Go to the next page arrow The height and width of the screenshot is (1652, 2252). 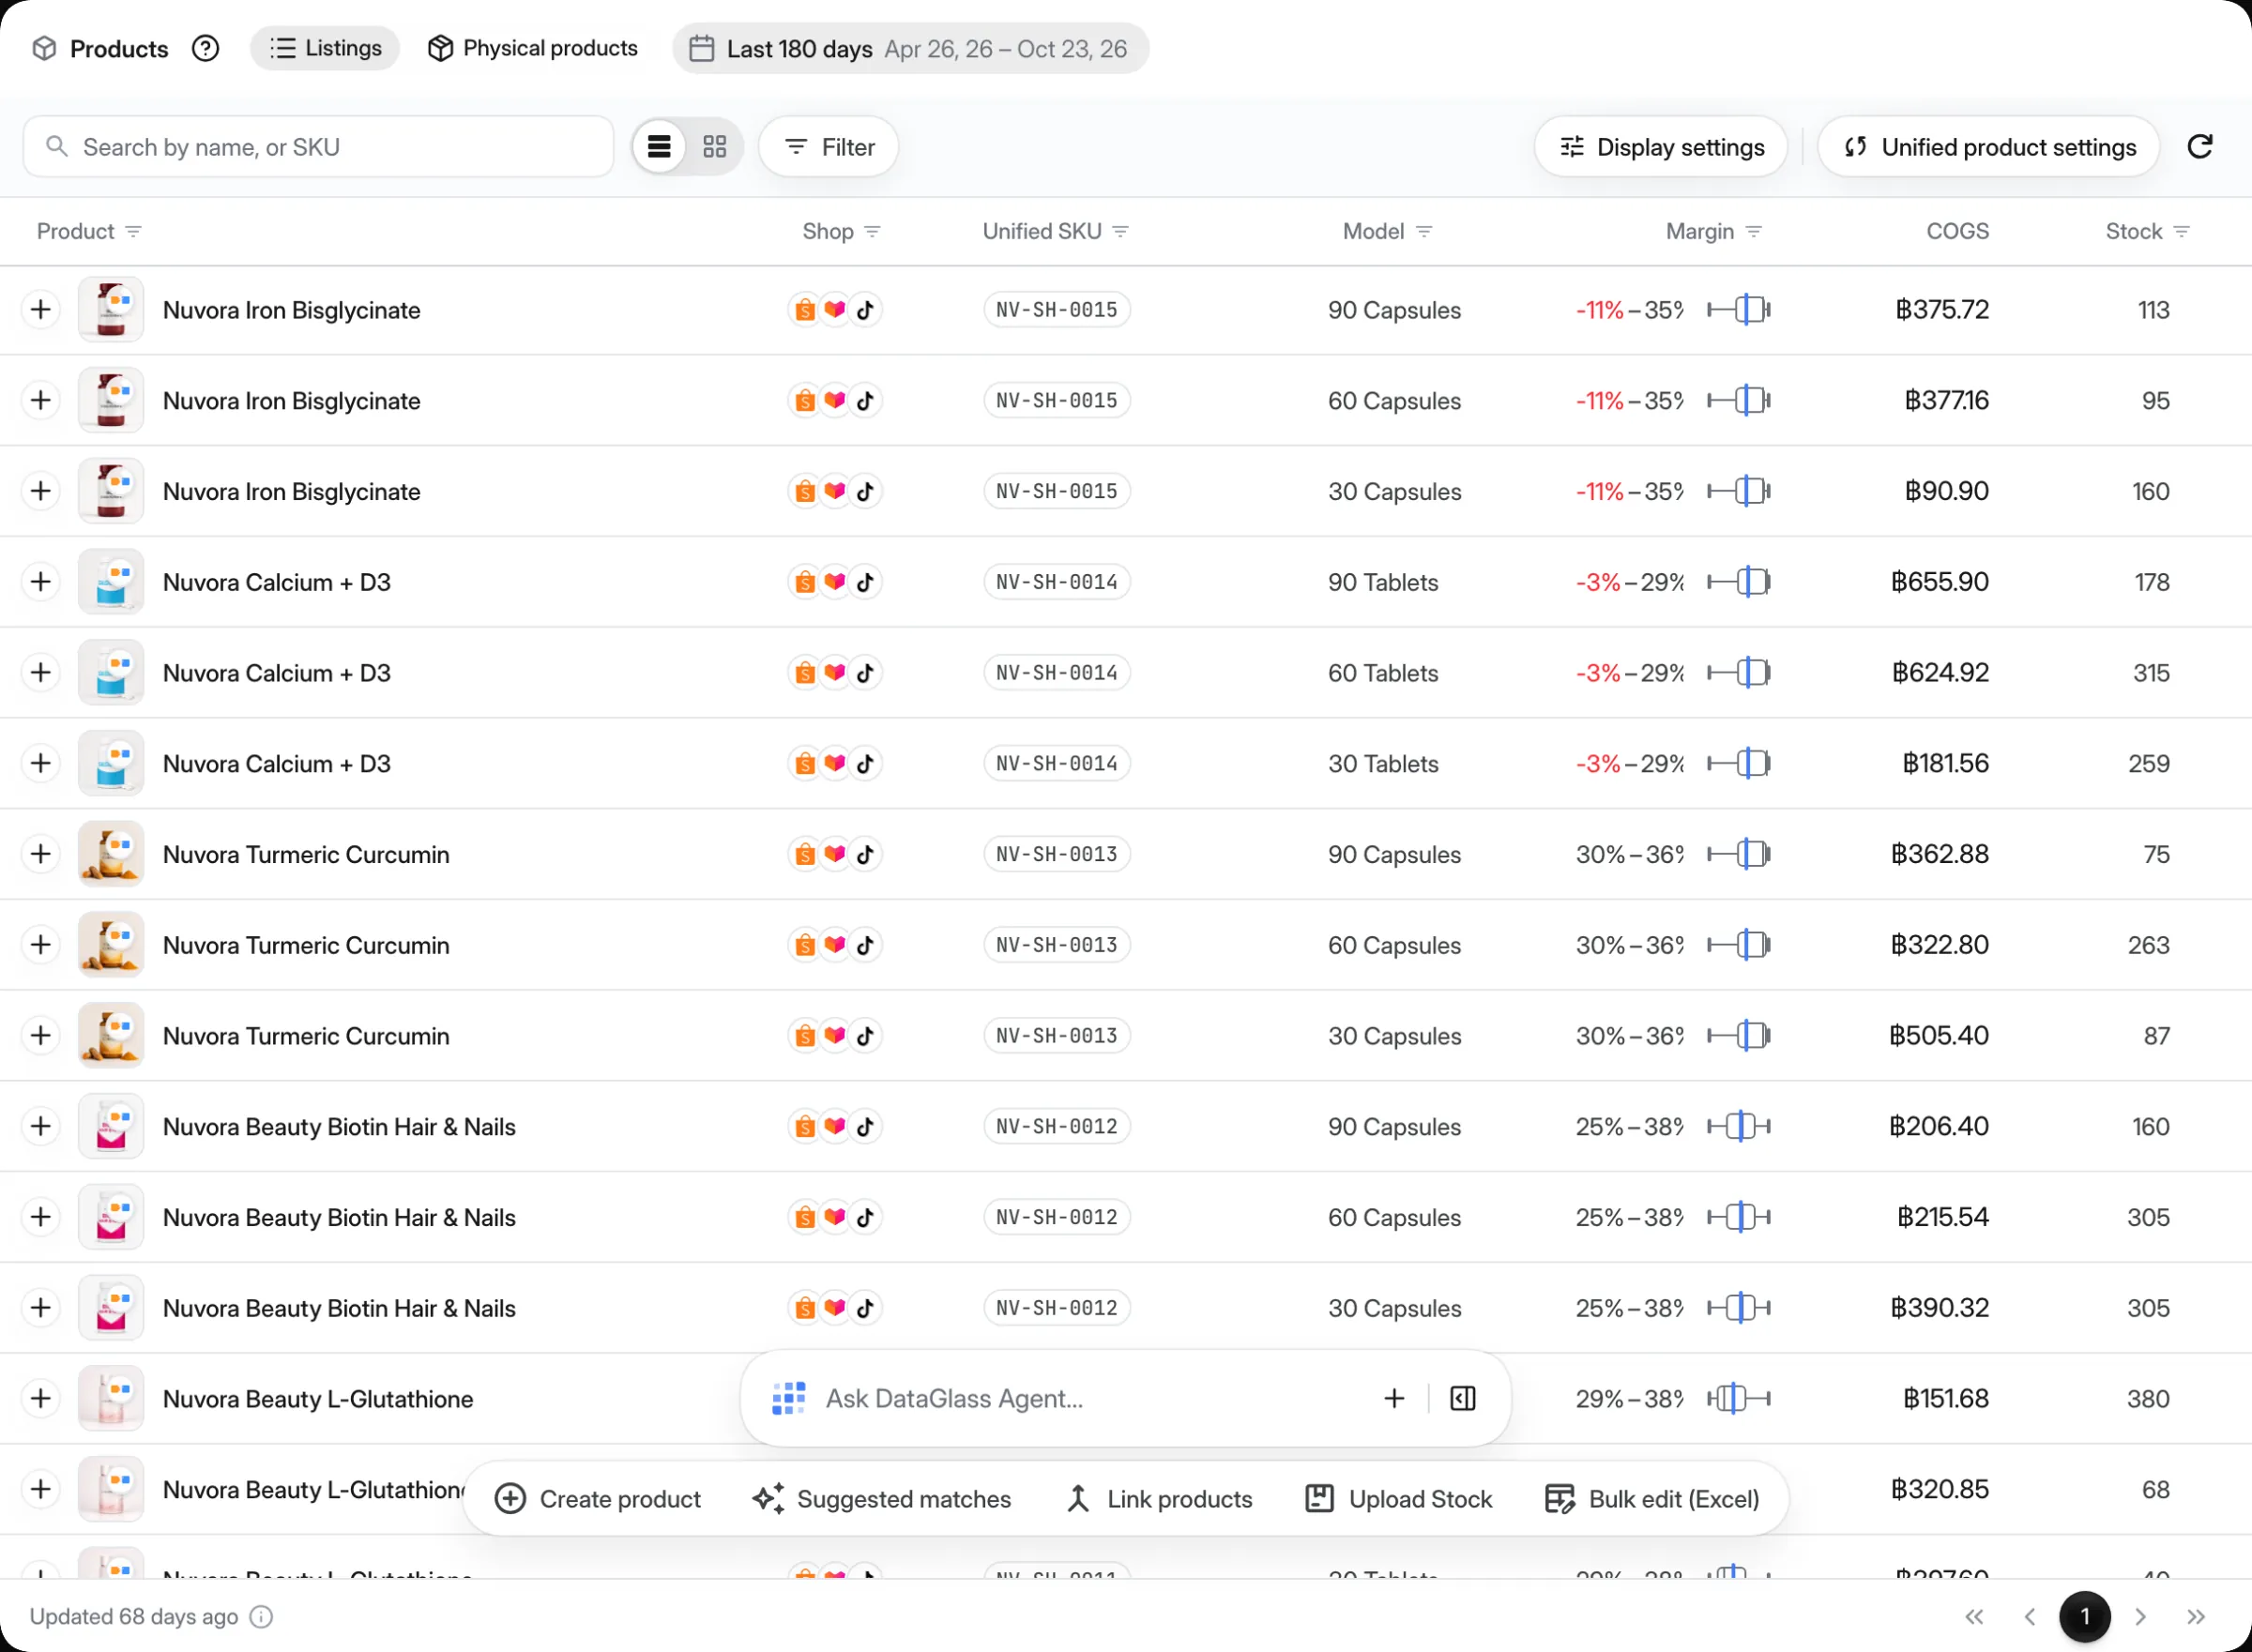coord(2140,1617)
